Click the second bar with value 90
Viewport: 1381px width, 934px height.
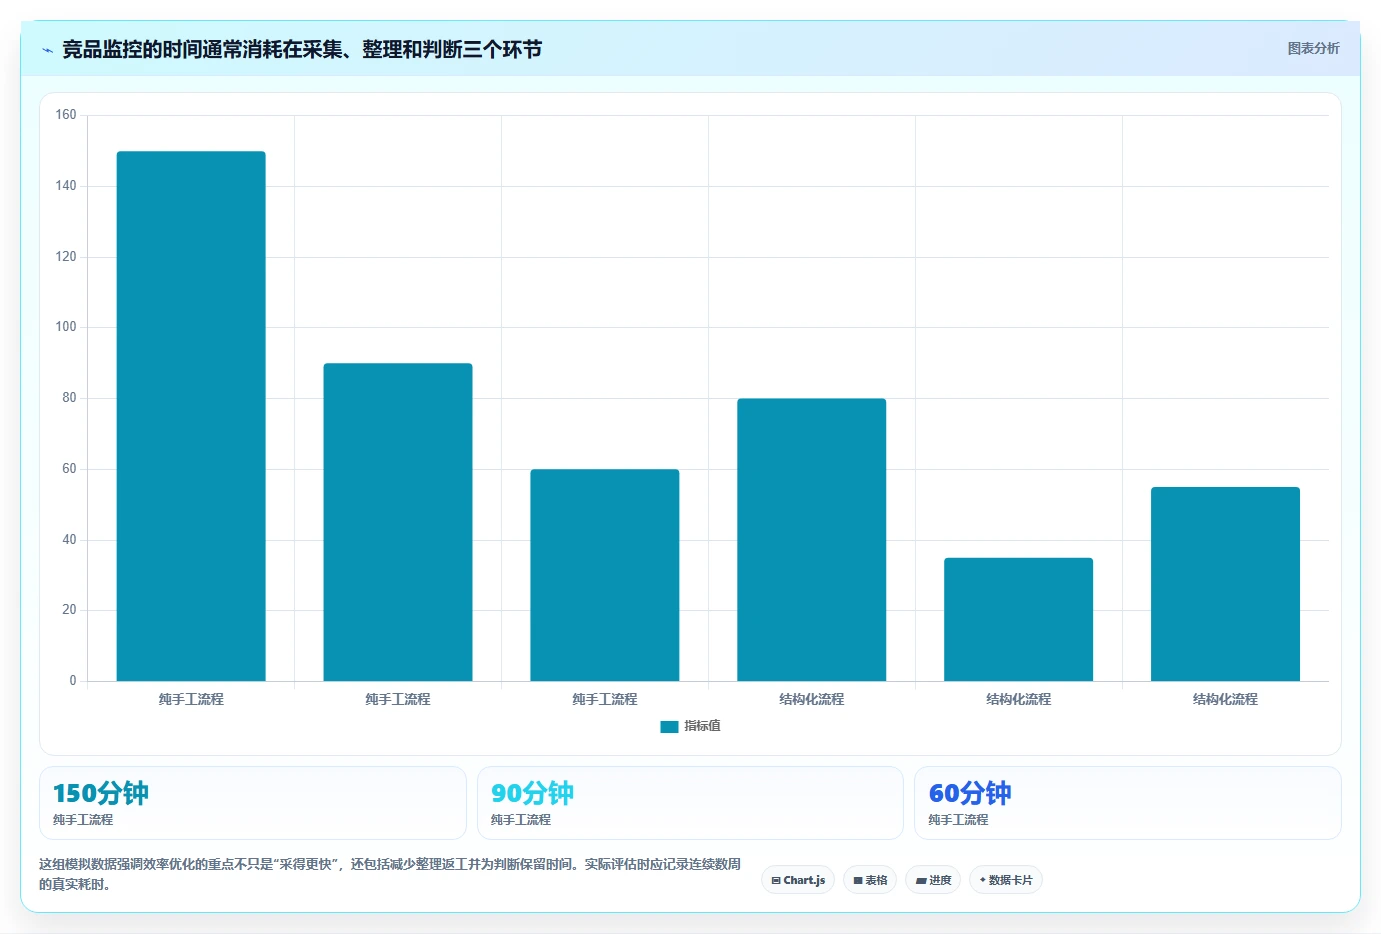tap(398, 522)
